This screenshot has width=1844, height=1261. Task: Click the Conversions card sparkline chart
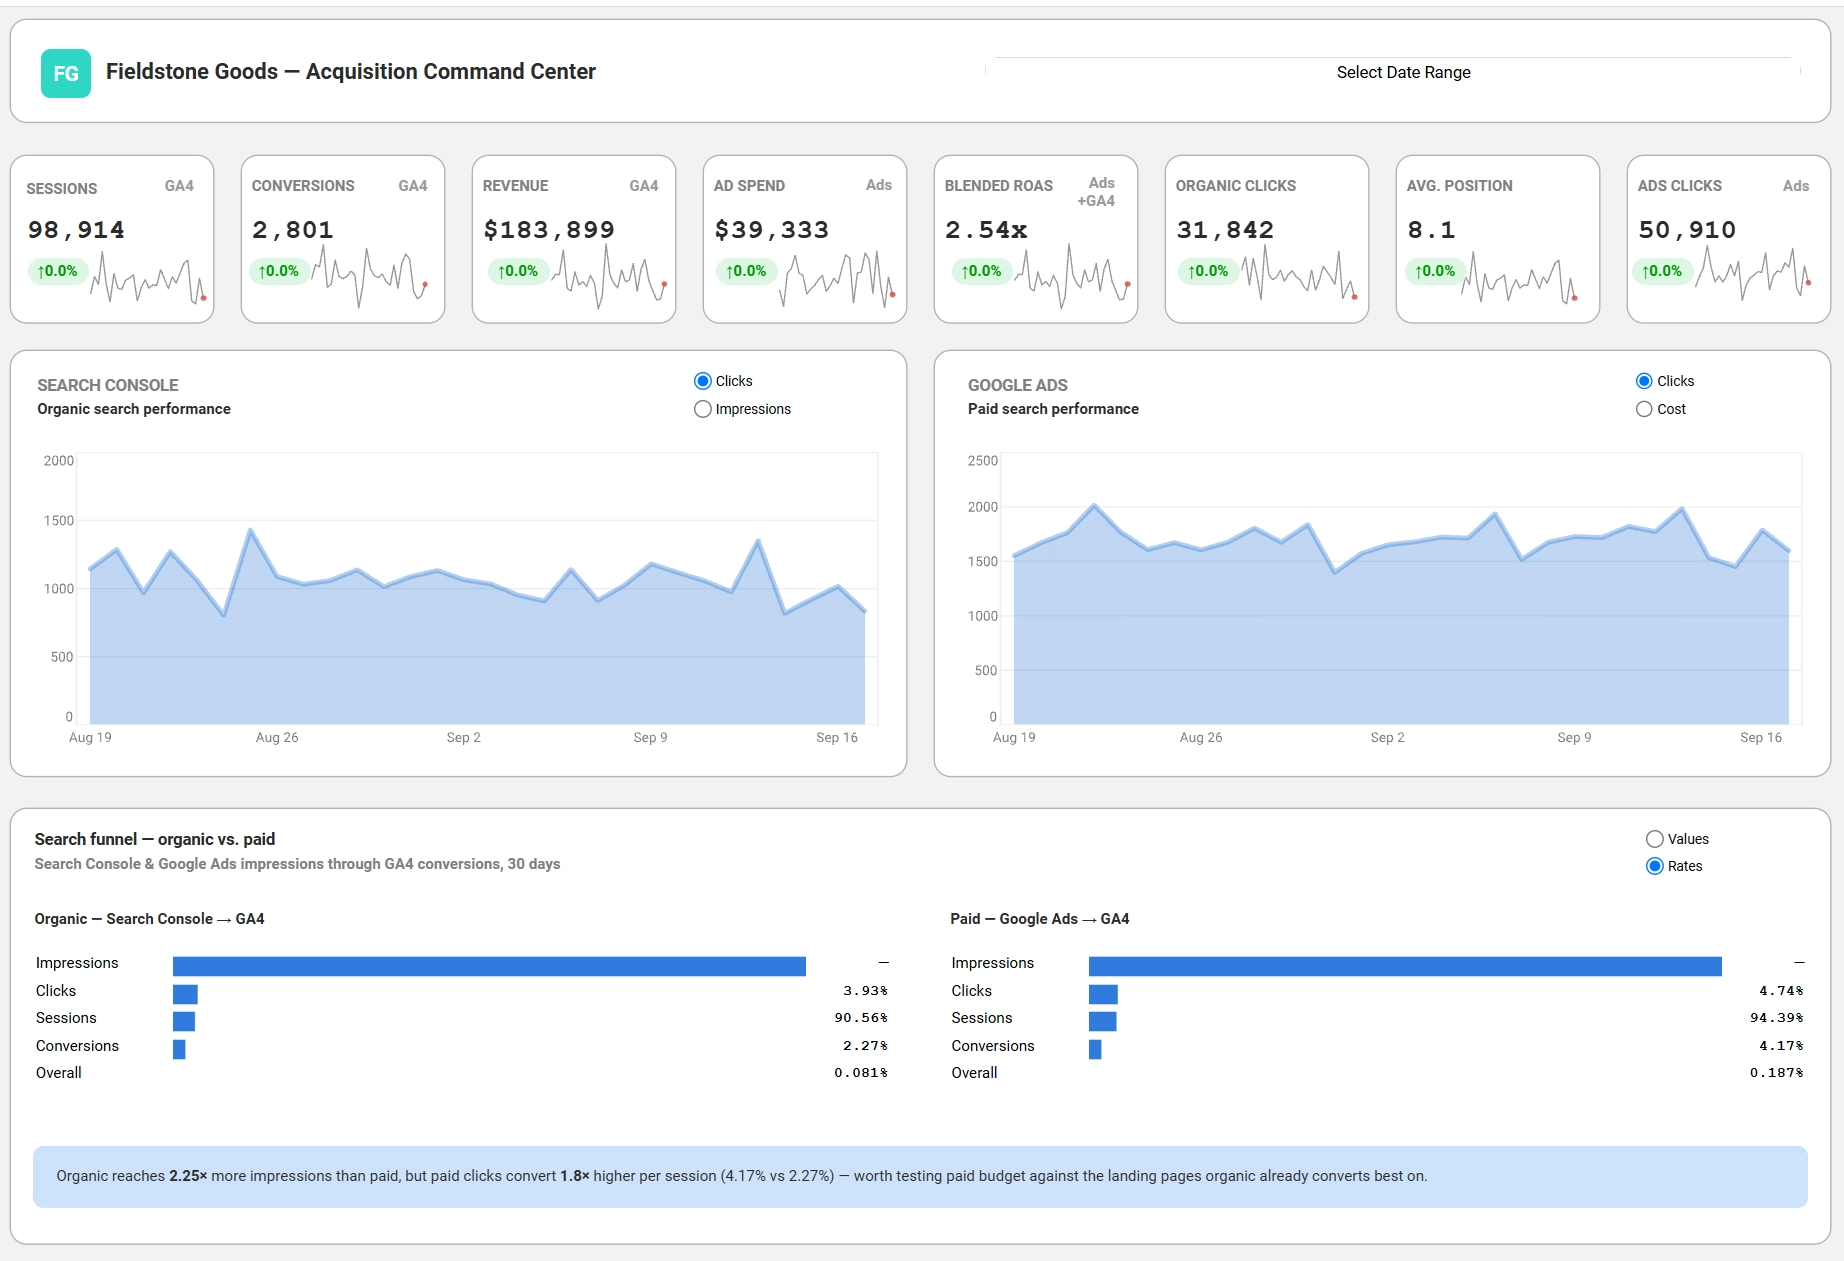[369, 277]
